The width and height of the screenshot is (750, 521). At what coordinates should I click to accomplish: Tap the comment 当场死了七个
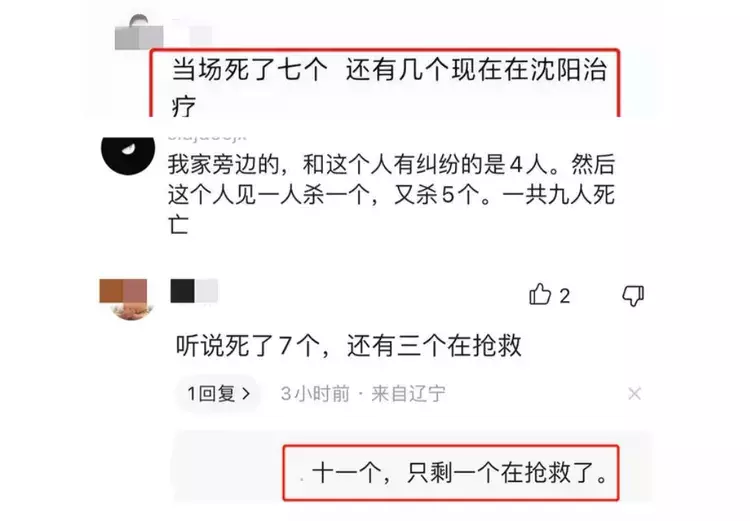coord(249,70)
